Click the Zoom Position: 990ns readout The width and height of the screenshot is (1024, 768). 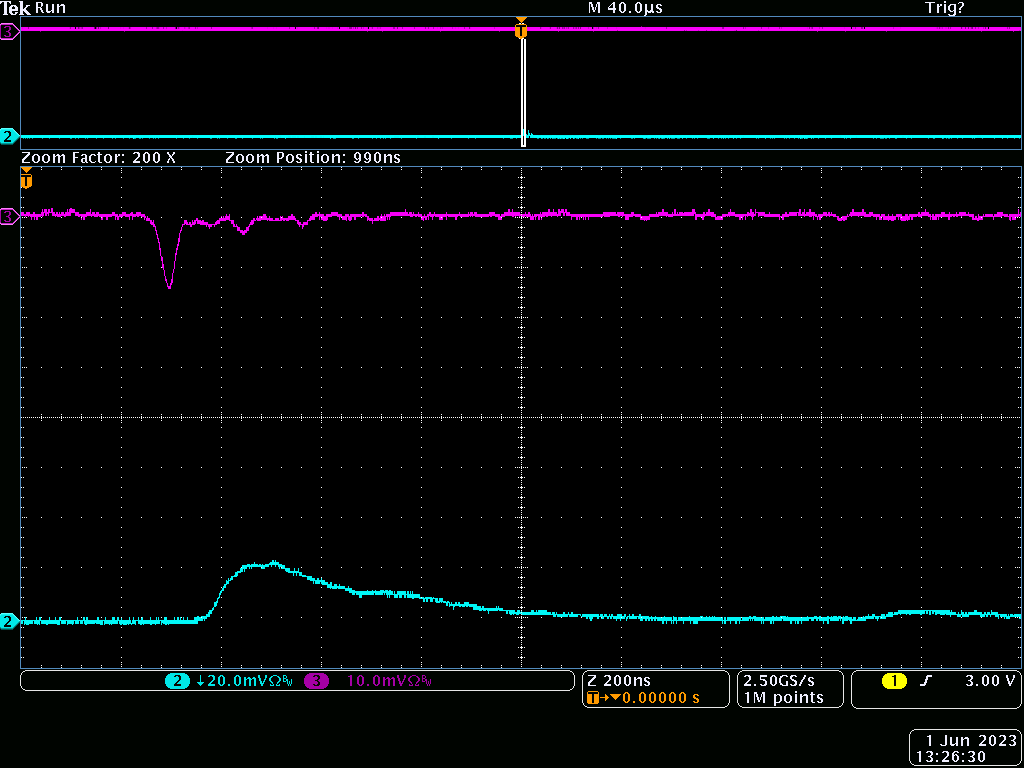pyautogui.click(x=313, y=157)
